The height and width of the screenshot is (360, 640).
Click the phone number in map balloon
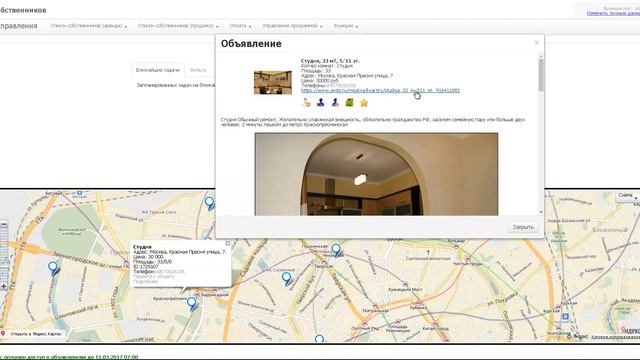pyautogui.click(x=169, y=271)
